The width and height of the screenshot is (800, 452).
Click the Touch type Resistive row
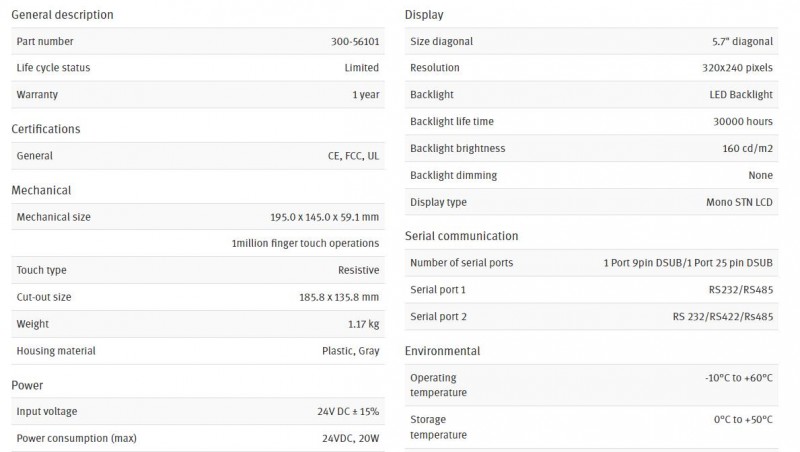pyautogui.click(x=198, y=270)
